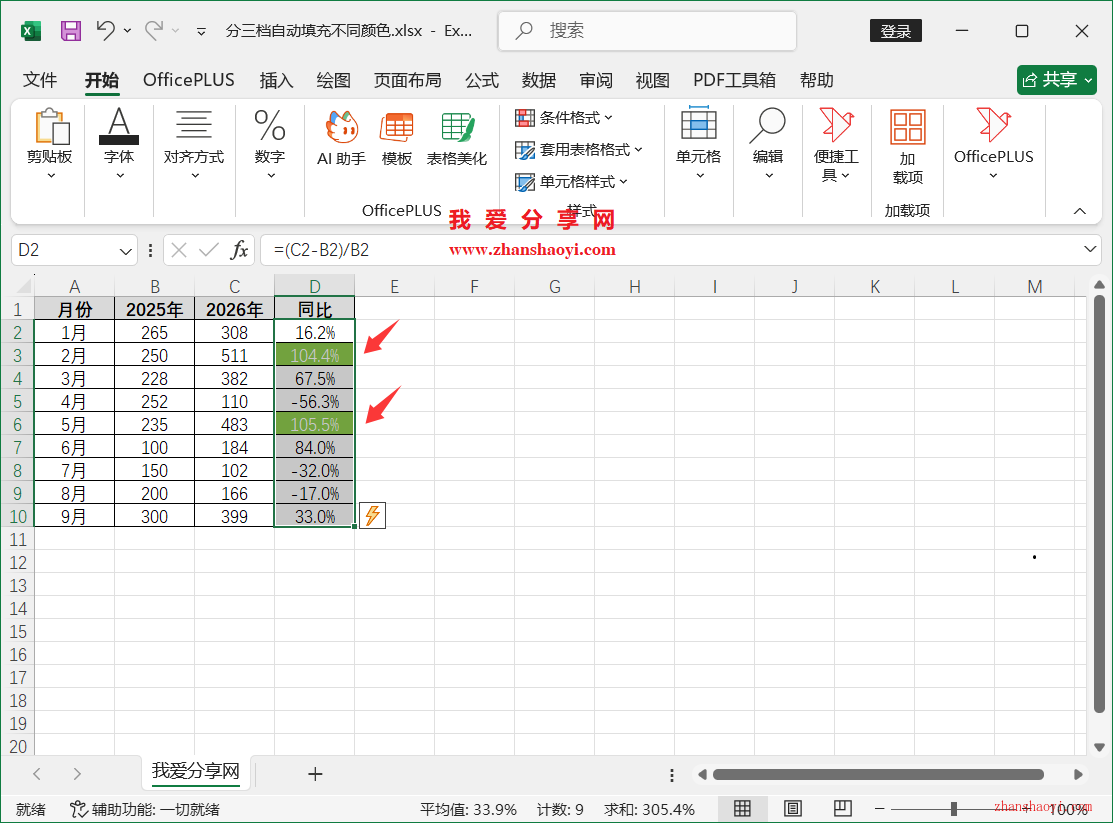
Task: Click in the search box 搜索
Action: tap(647, 31)
